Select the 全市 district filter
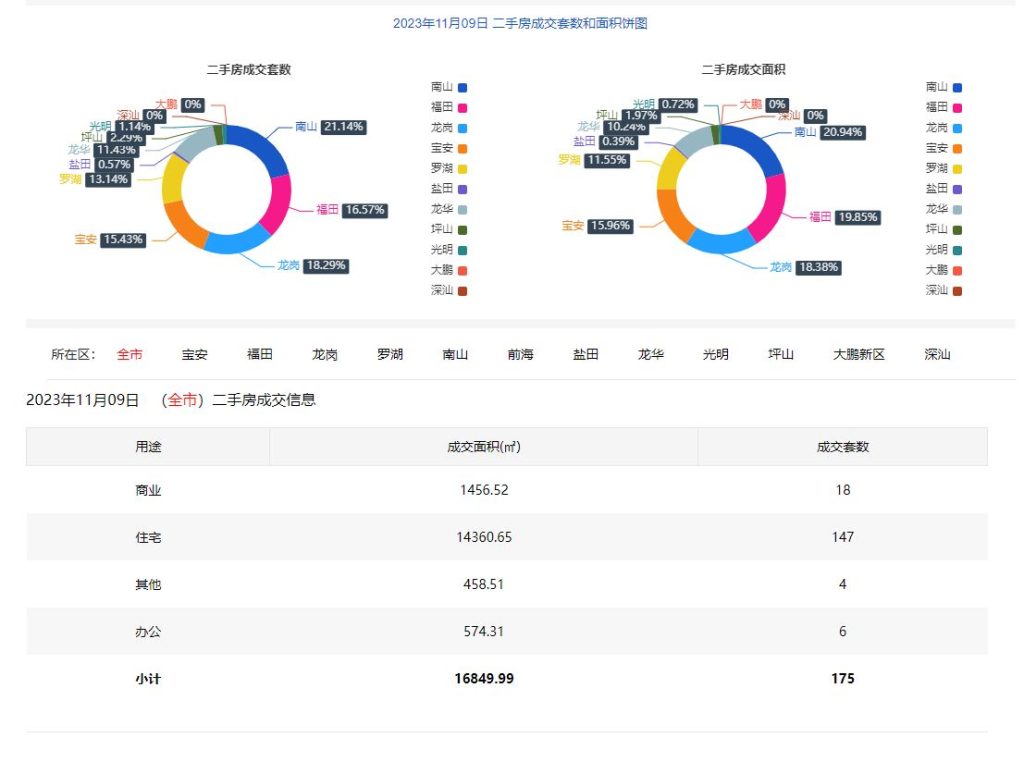 [x=130, y=354]
